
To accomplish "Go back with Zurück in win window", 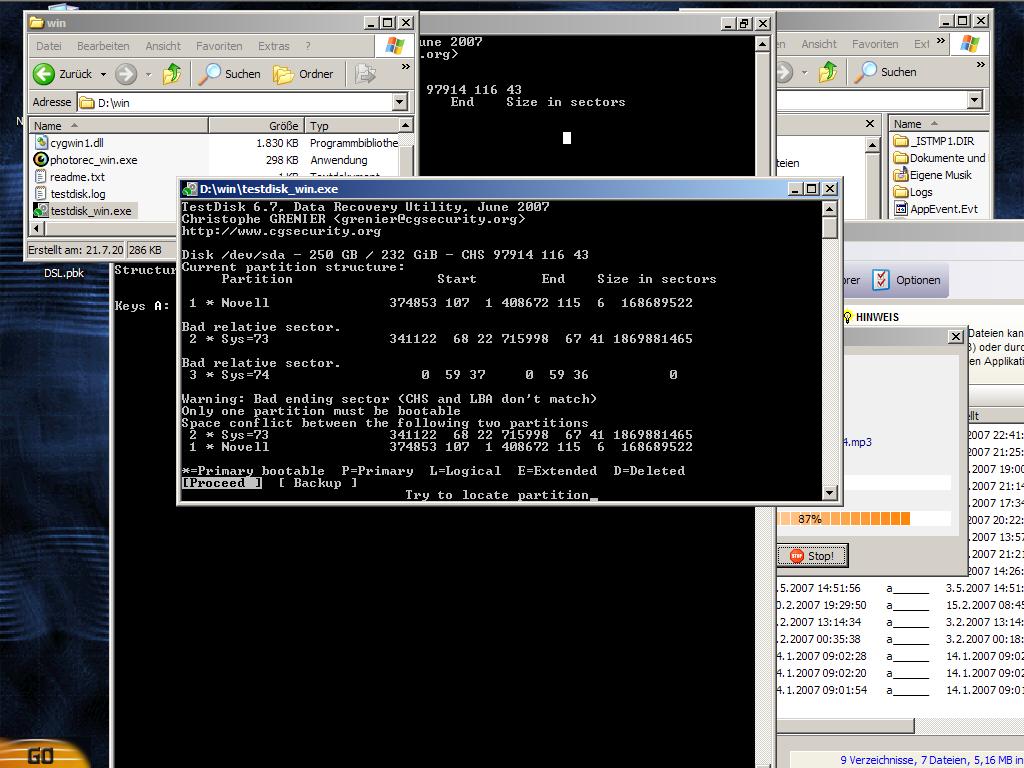I will [x=62, y=74].
